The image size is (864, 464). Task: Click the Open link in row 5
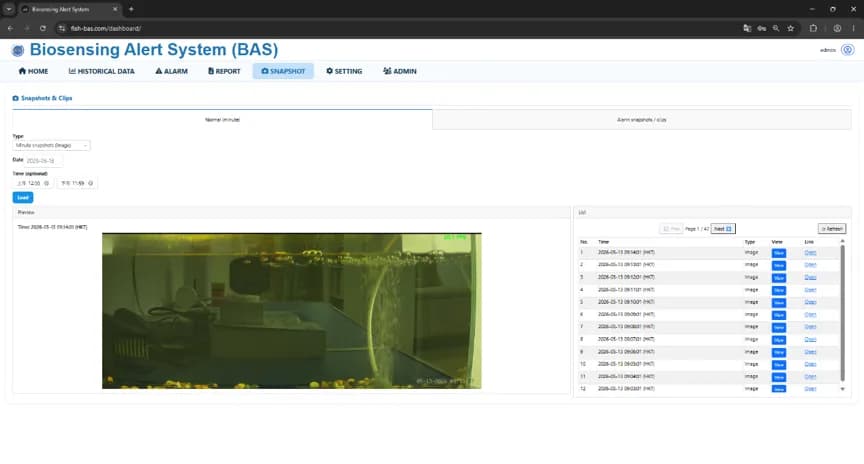(x=810, y=302)
